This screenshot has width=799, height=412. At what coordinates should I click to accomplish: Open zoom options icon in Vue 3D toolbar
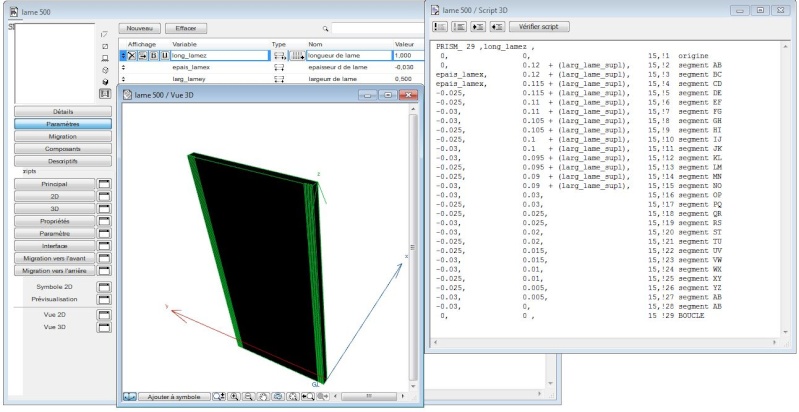[x=219, y=396]
